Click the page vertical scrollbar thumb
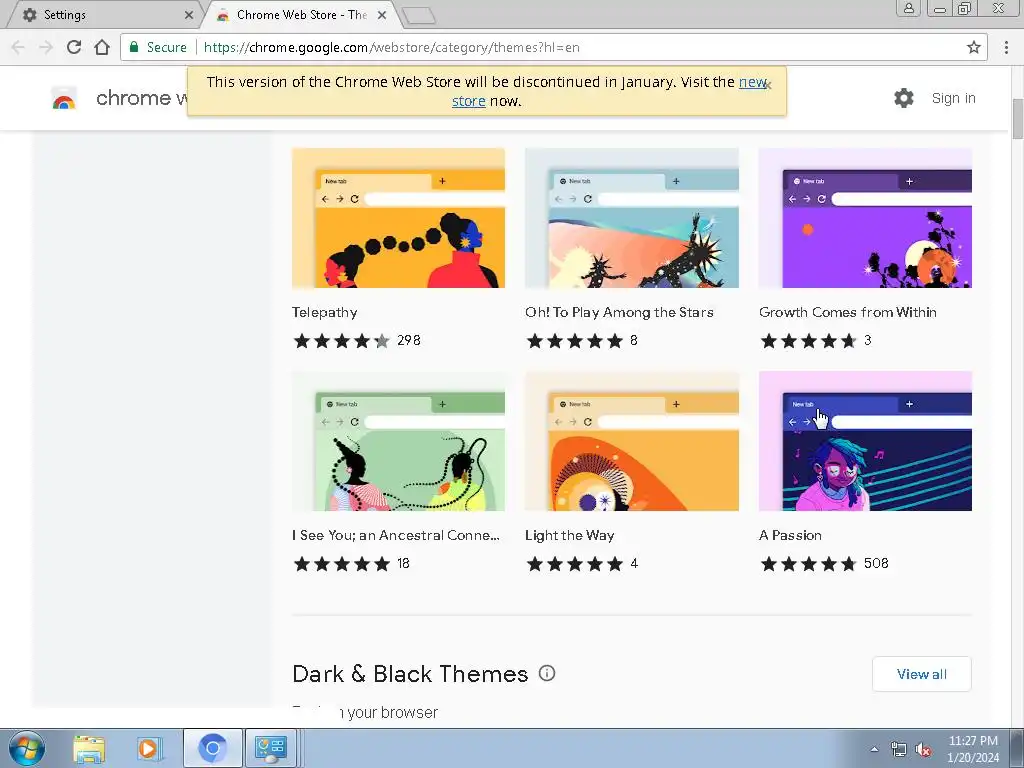The height and width of the screenshot is (768, 1024). [x=1017, y=119]
